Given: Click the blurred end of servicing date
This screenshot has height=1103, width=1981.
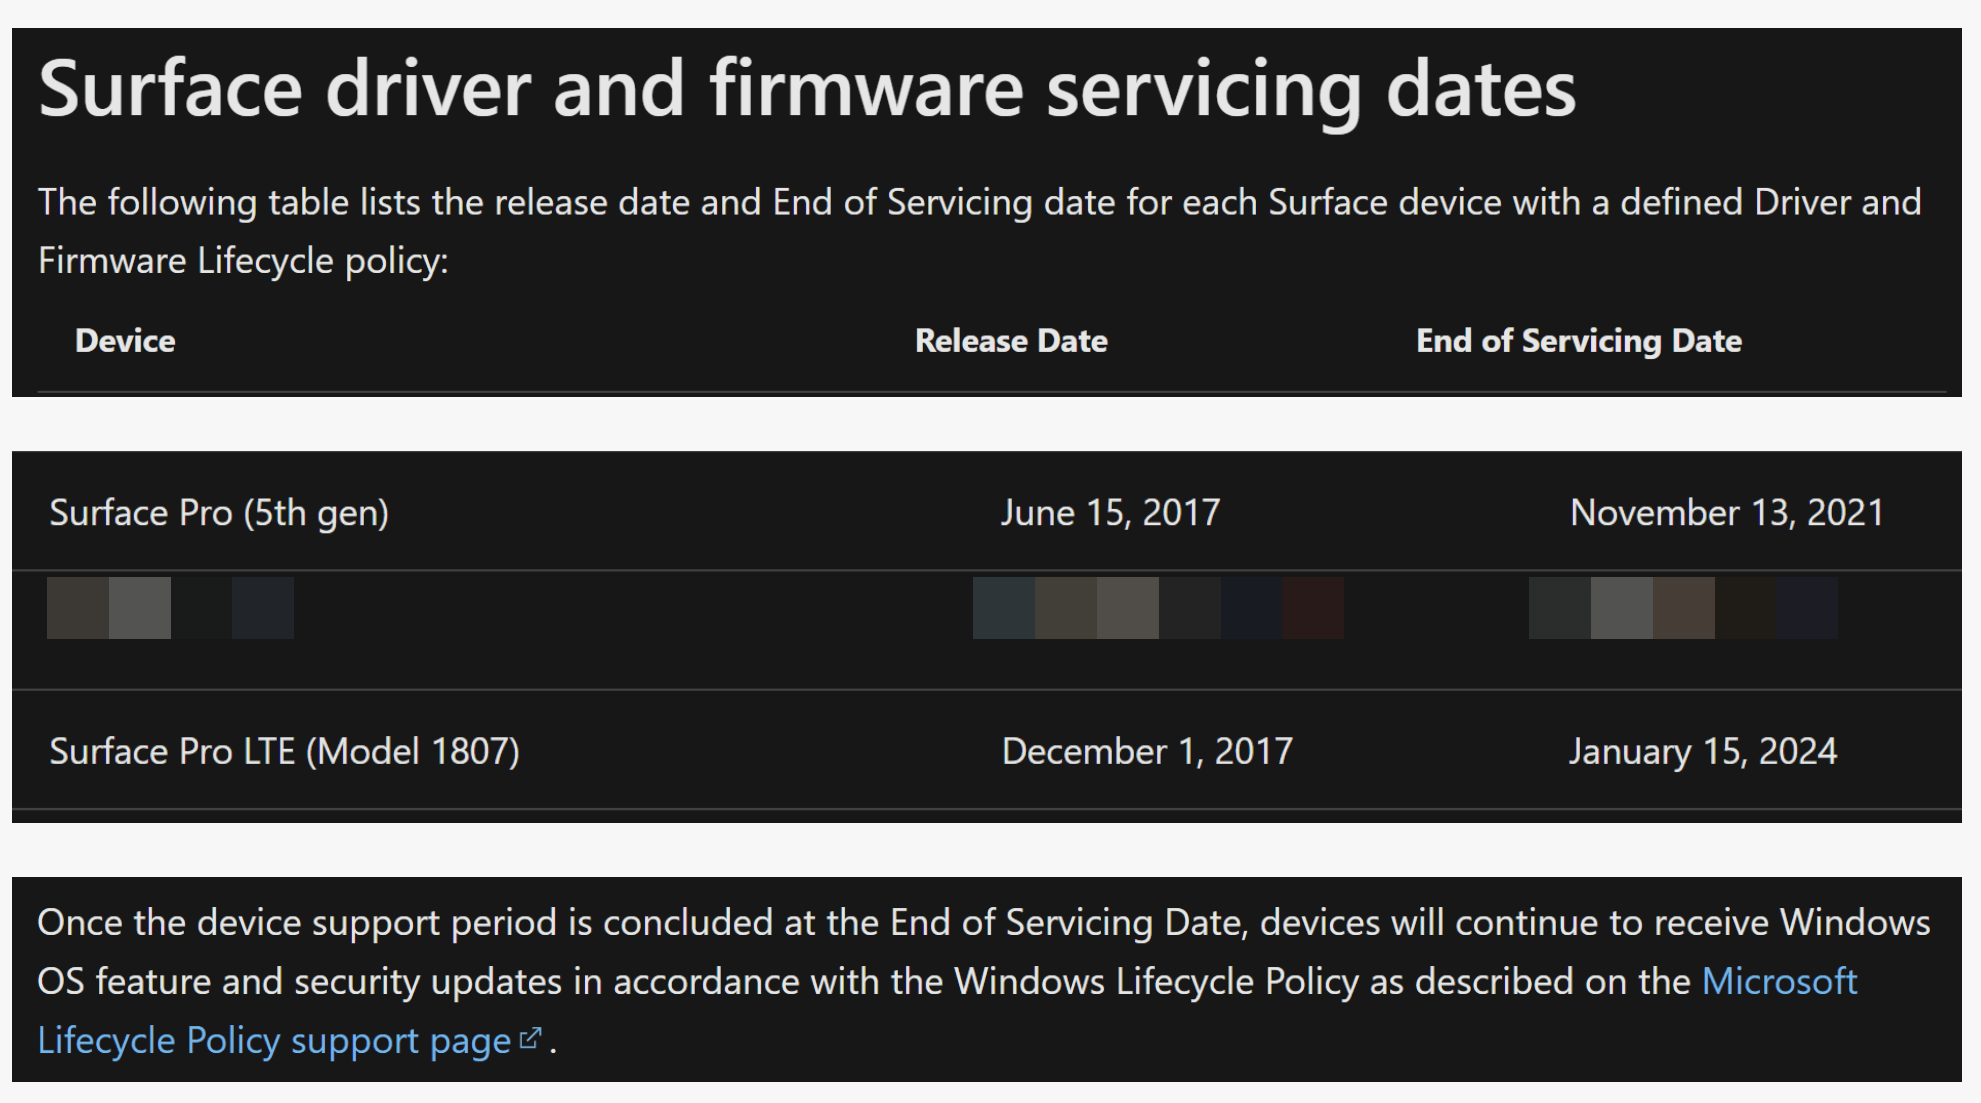Looking at the screenshot, I should click(x=1683, y=608).
